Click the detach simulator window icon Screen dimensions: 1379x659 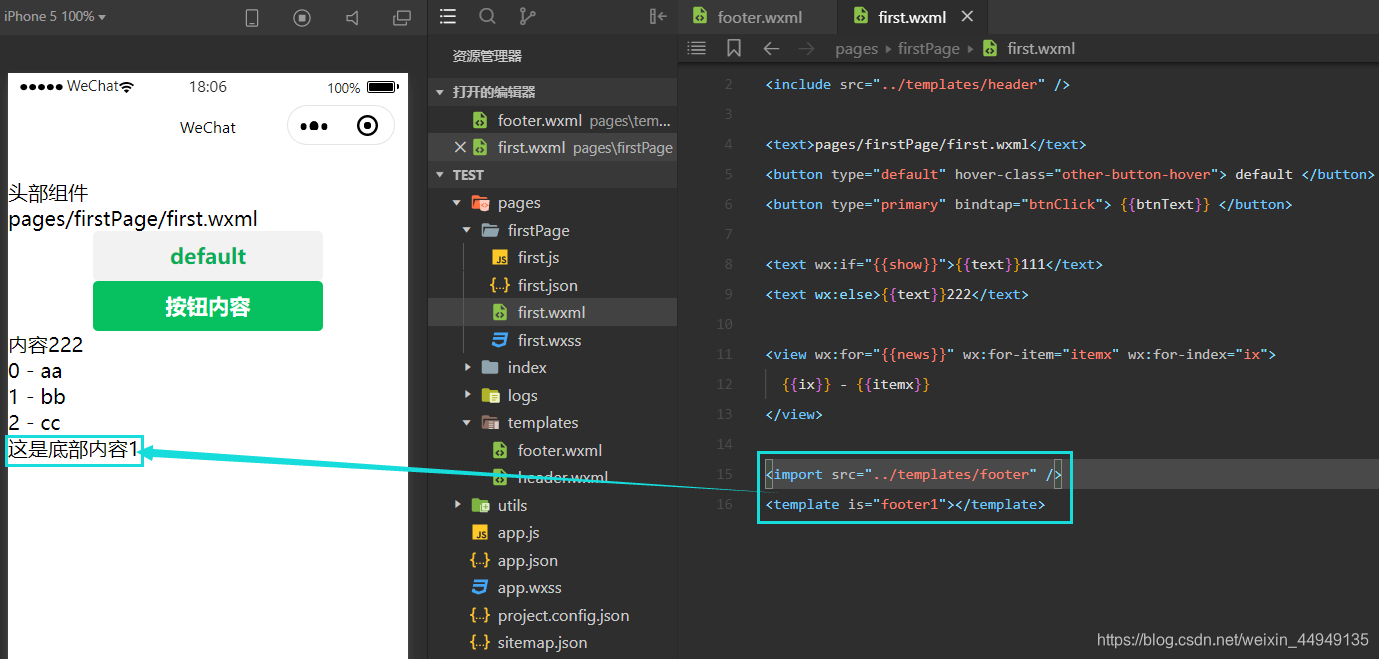402,18
